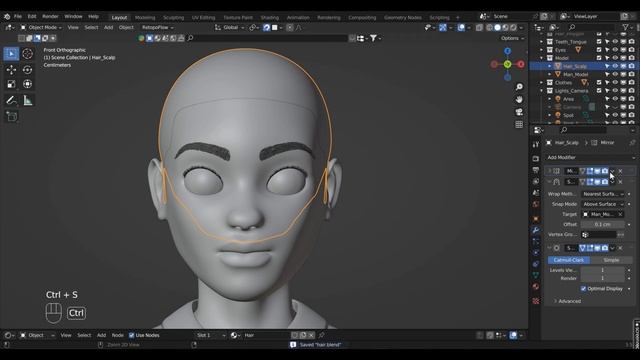Activate the Rotate tool
The height and width of the screenshot is (360, 640).
(x=27, y=69)
